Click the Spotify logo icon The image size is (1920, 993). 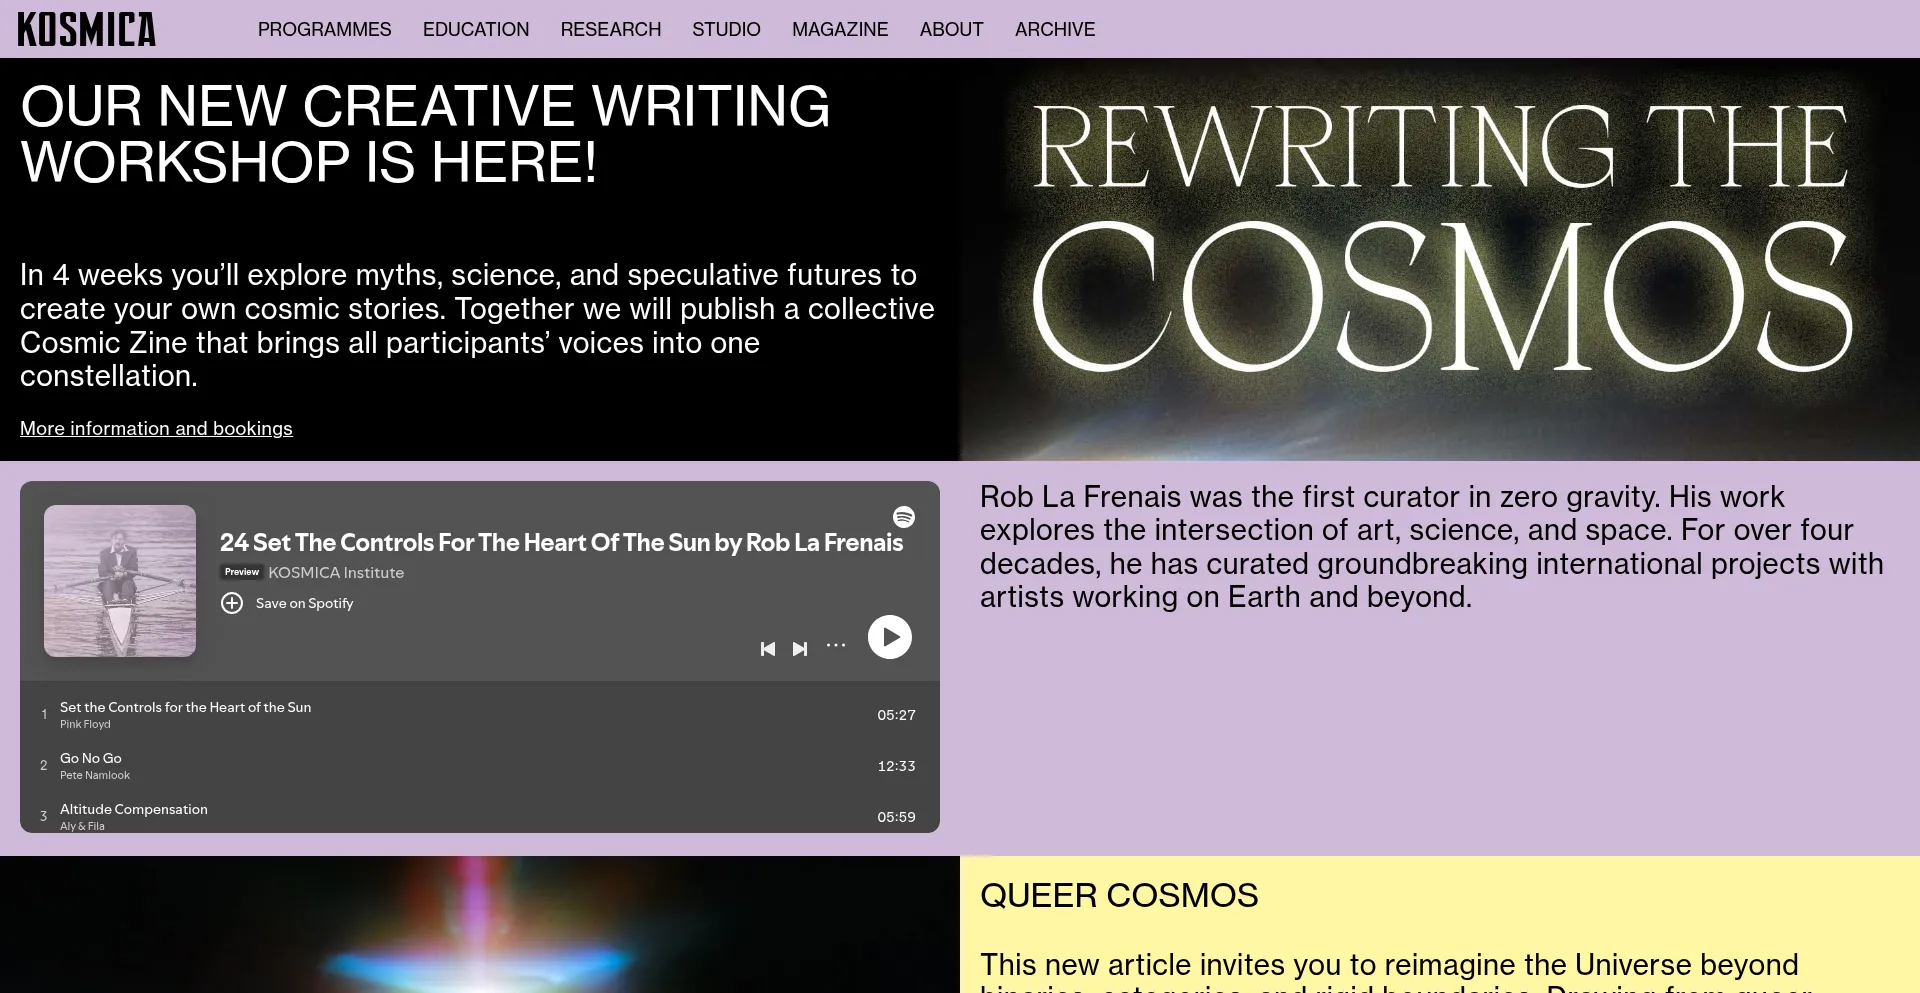point(904,517)
